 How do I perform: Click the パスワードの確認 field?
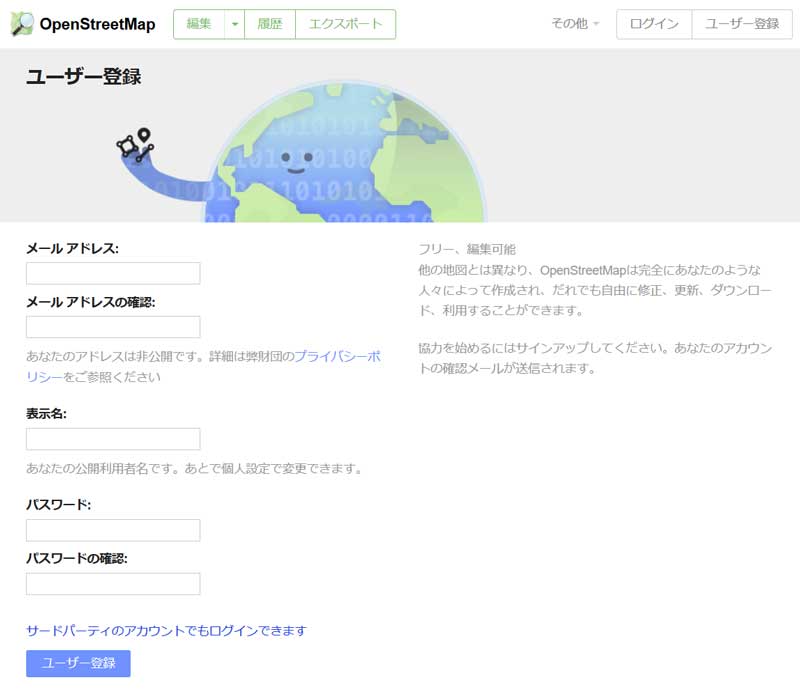point(112,583)
